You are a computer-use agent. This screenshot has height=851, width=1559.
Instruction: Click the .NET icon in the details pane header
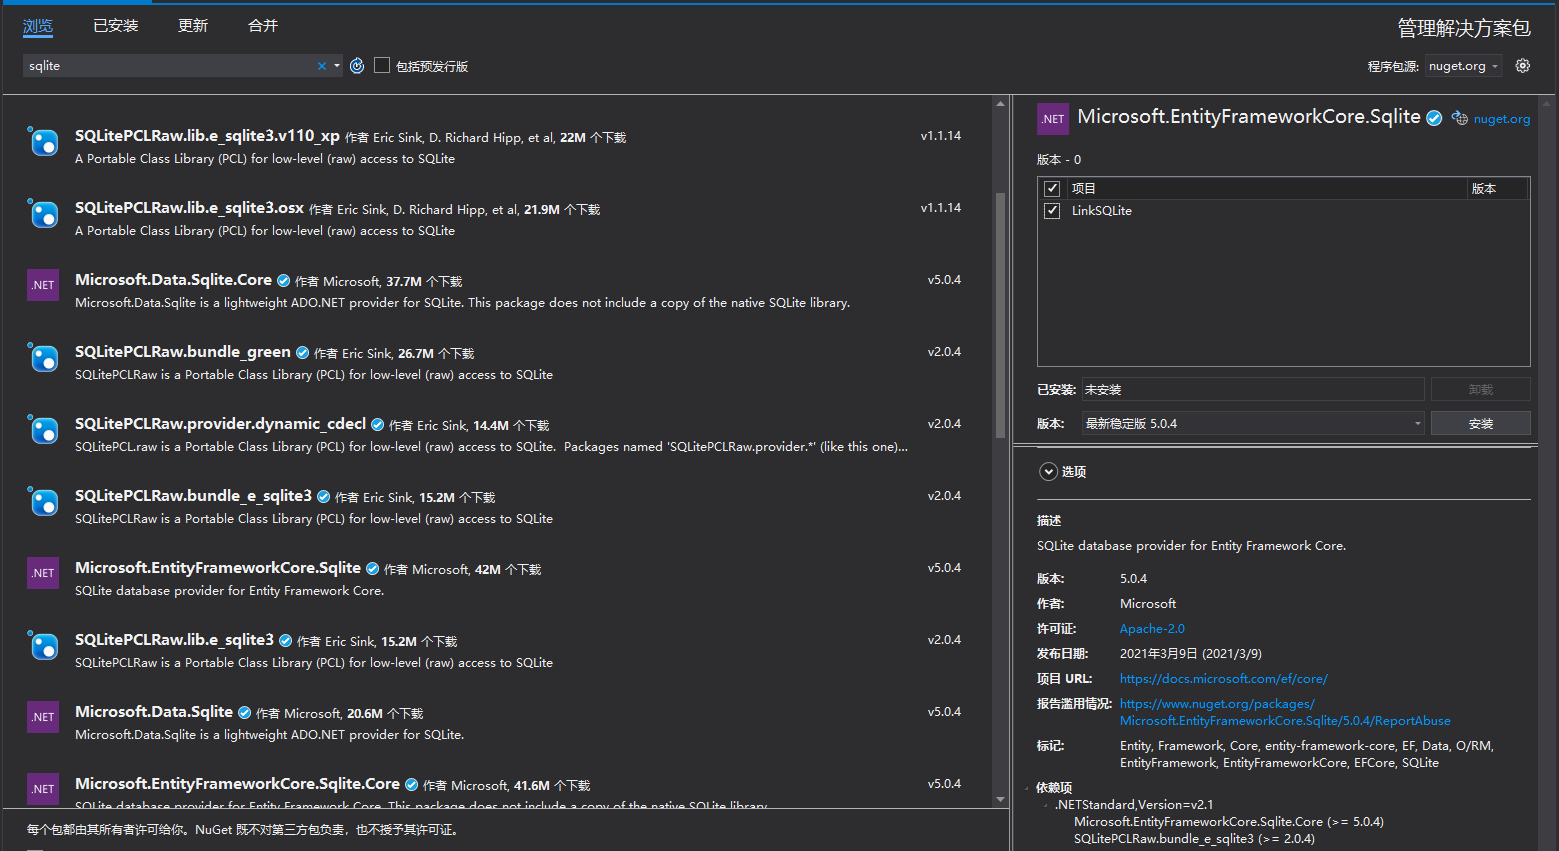click(1052, 118)
